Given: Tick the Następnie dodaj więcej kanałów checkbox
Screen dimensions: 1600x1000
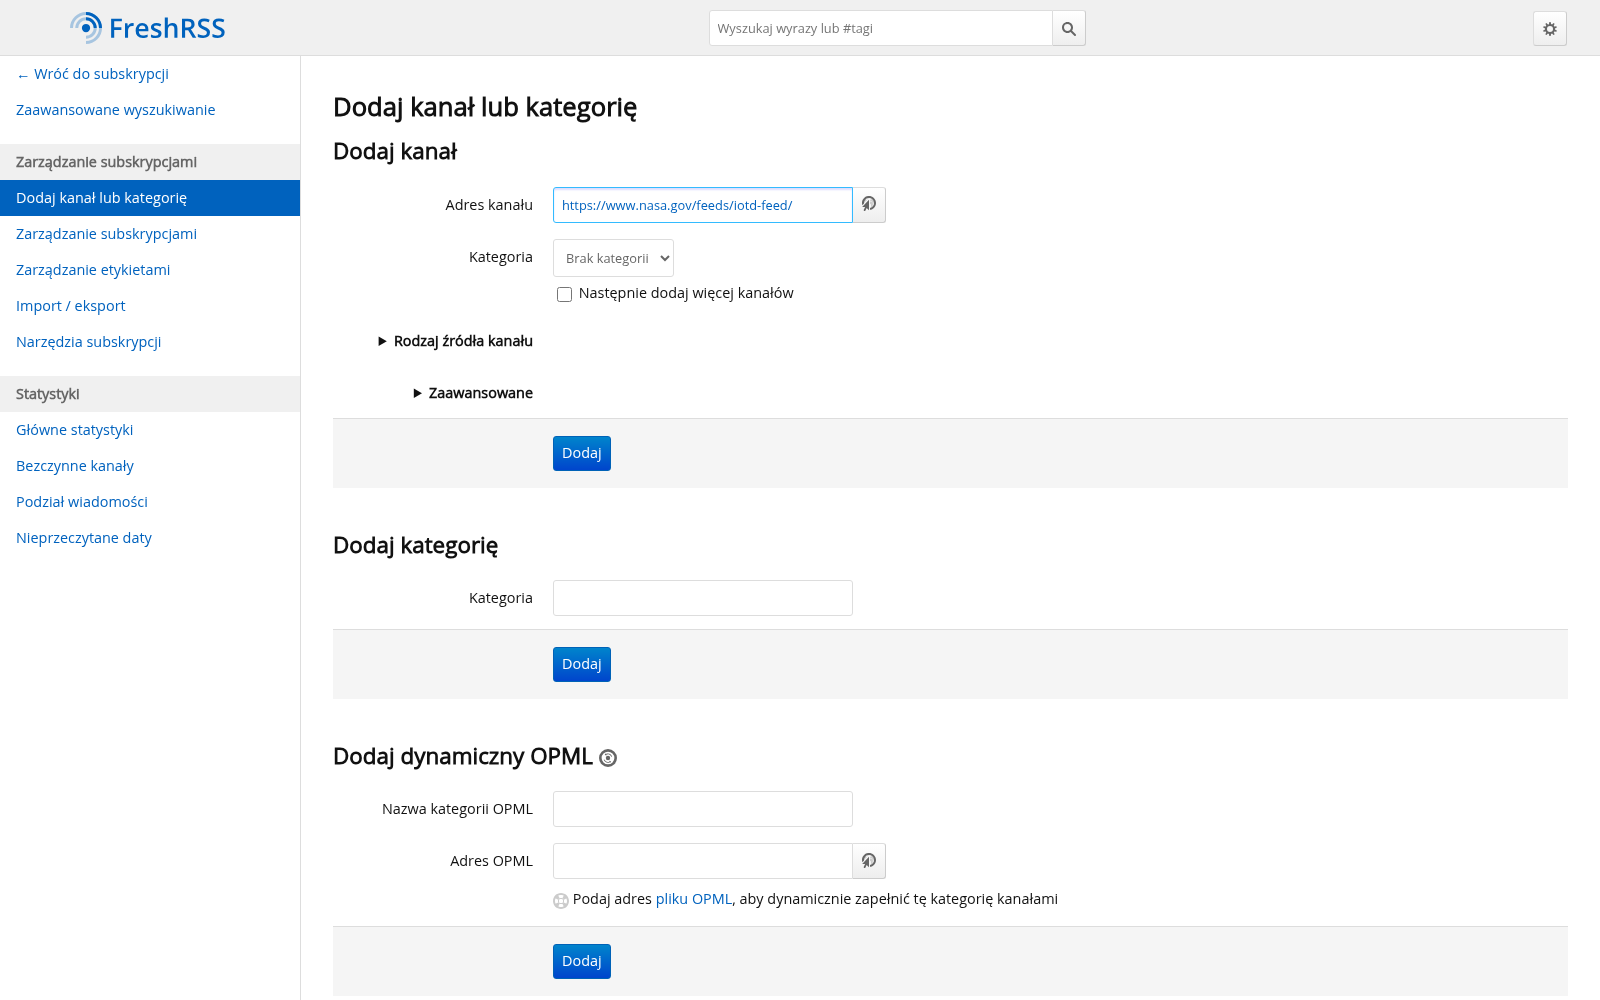Looking at the screenshot, I should pos(564,294).
